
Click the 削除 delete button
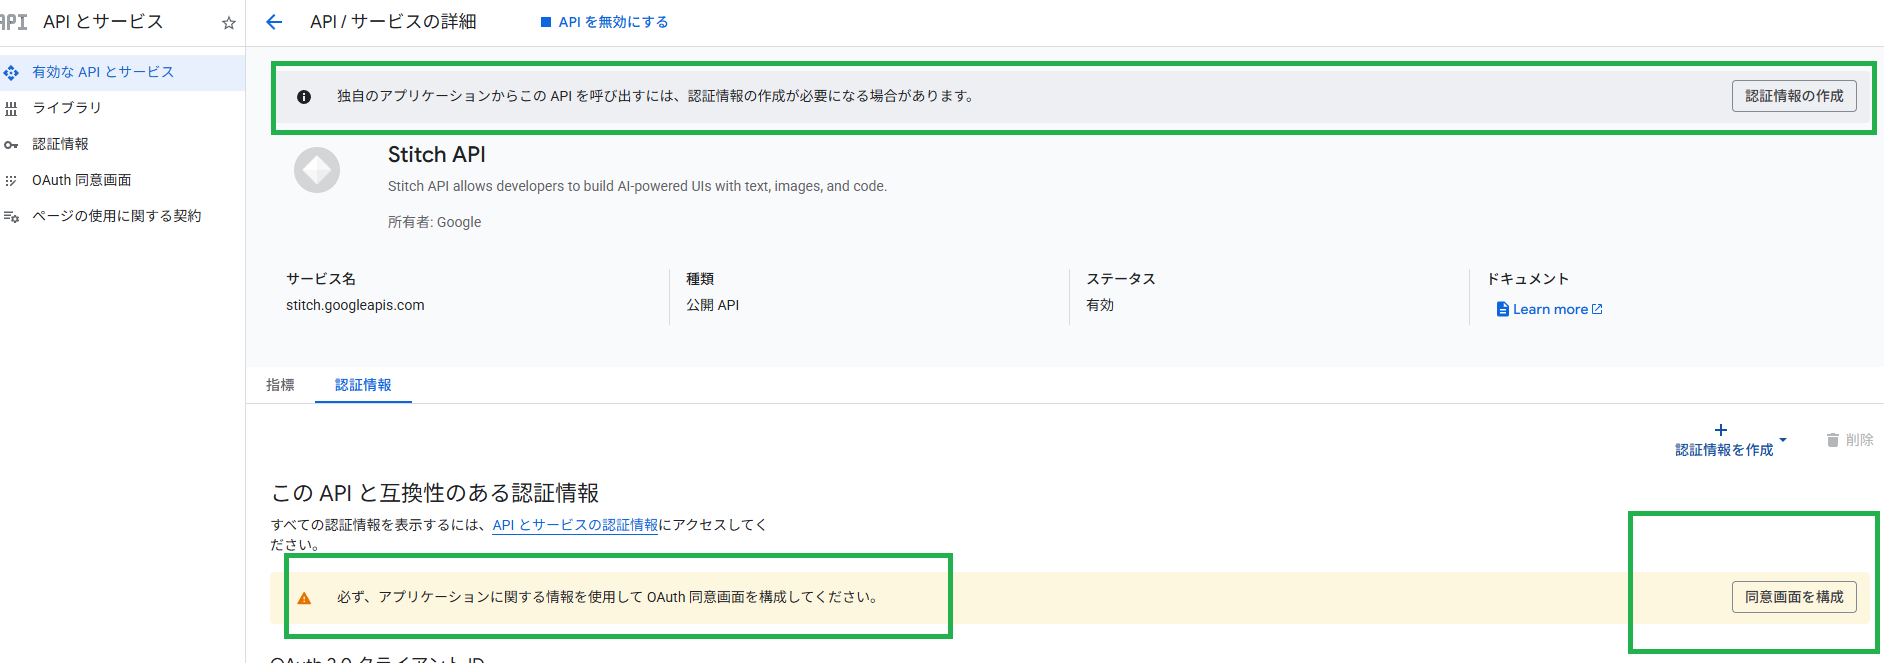(x=1849, y=440)
